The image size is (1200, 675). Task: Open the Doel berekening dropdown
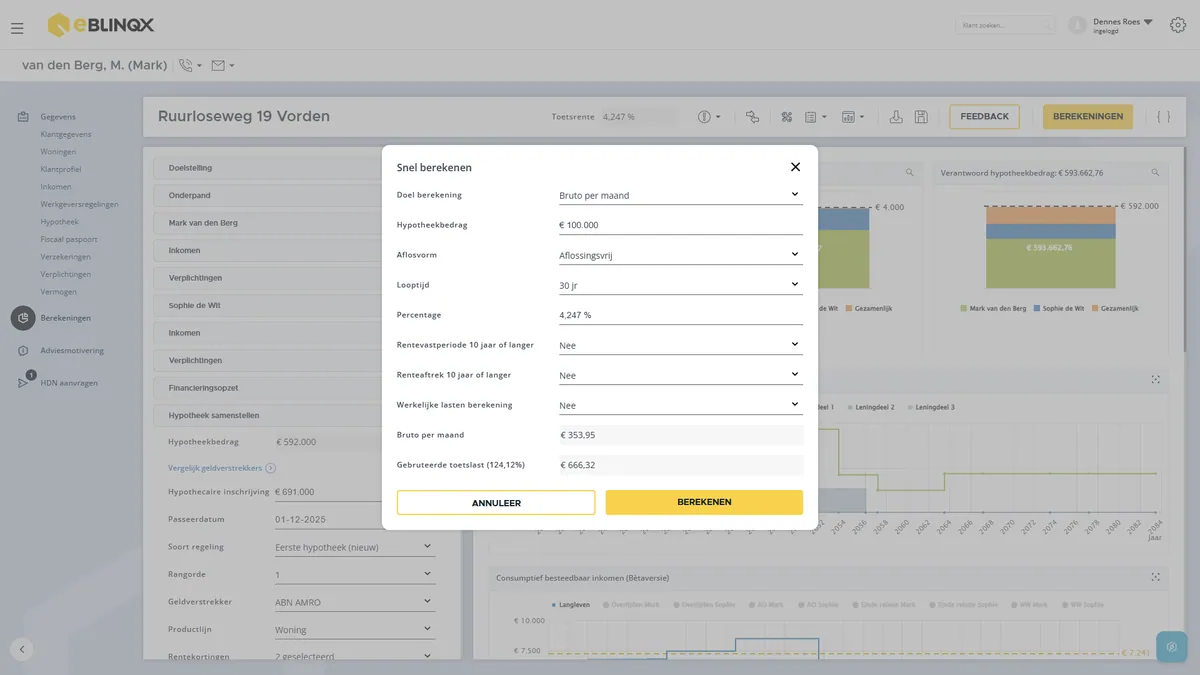click(680, 195)
